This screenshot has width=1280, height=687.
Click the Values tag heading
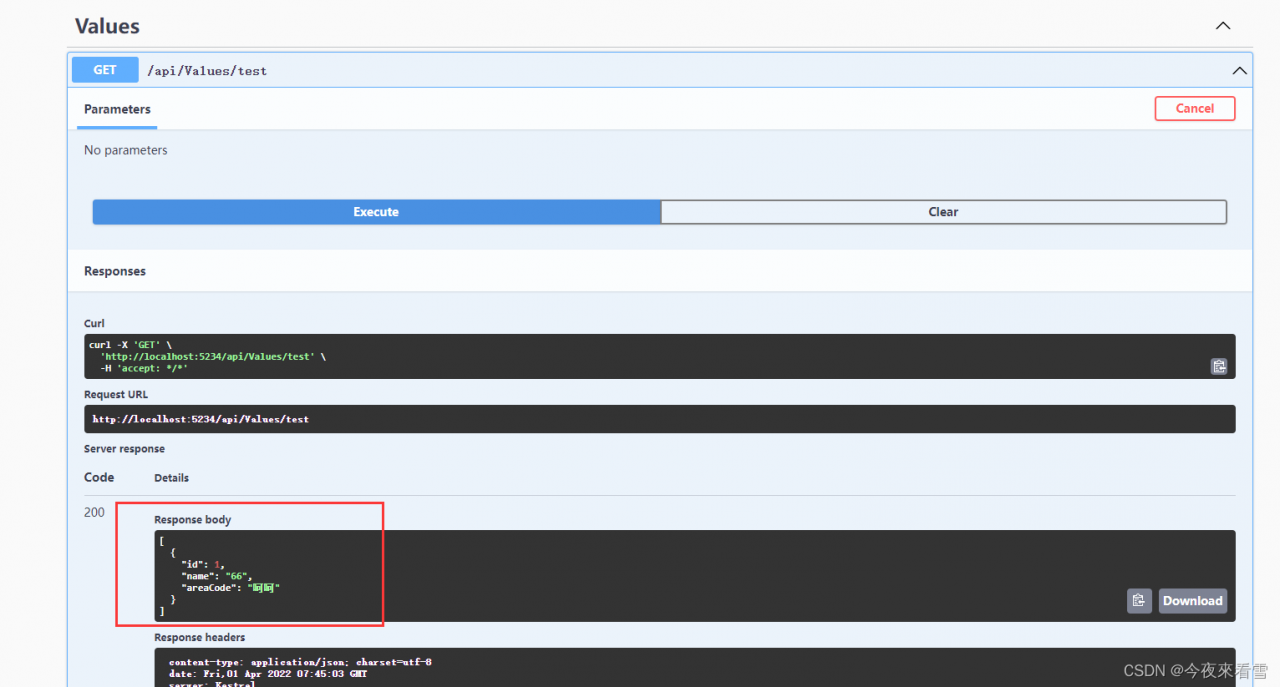[x=108, y=26]
